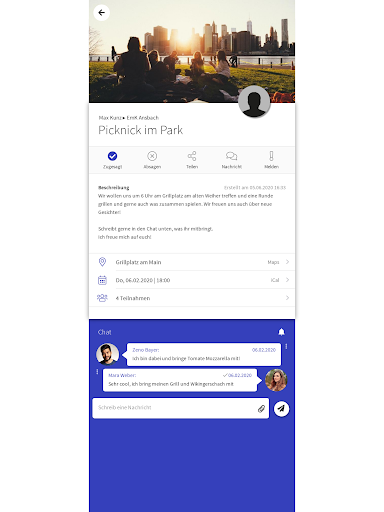This screenshot has width=384, height=512.
Task: Open options menu for Mara Weber's message
Action: tap(97, 372)
